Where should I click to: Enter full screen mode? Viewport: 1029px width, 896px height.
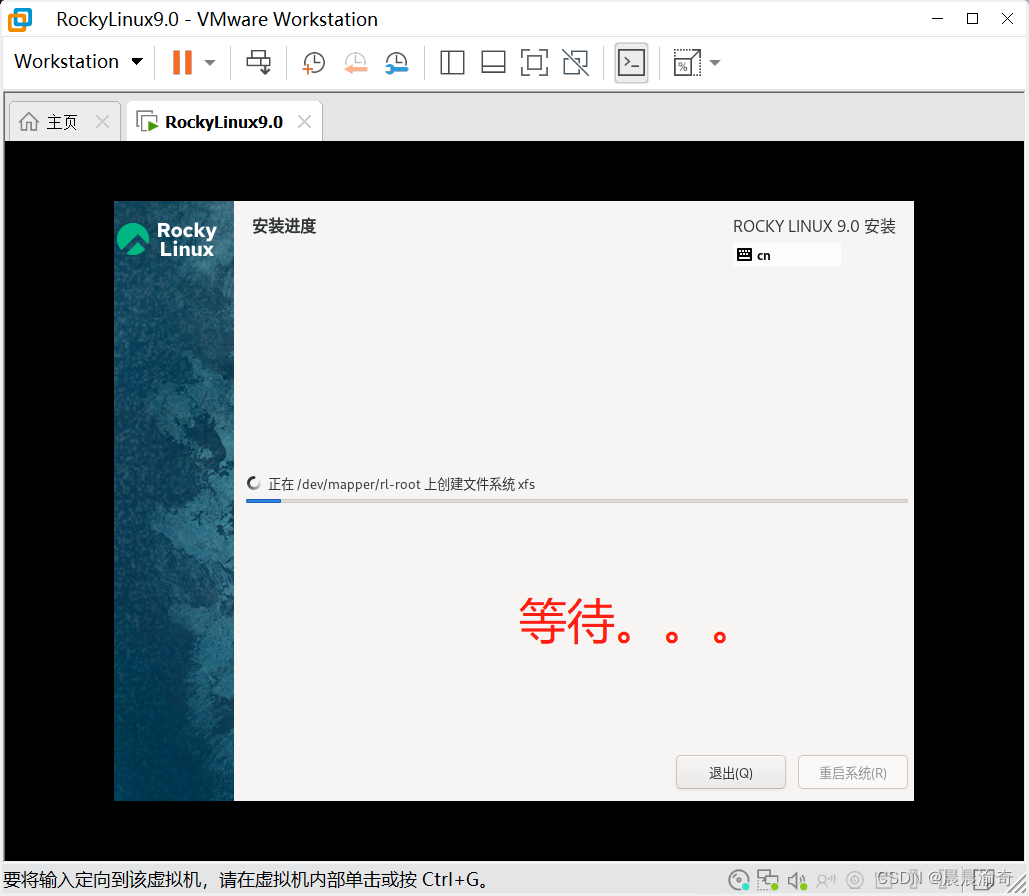[x=534, y=63]
